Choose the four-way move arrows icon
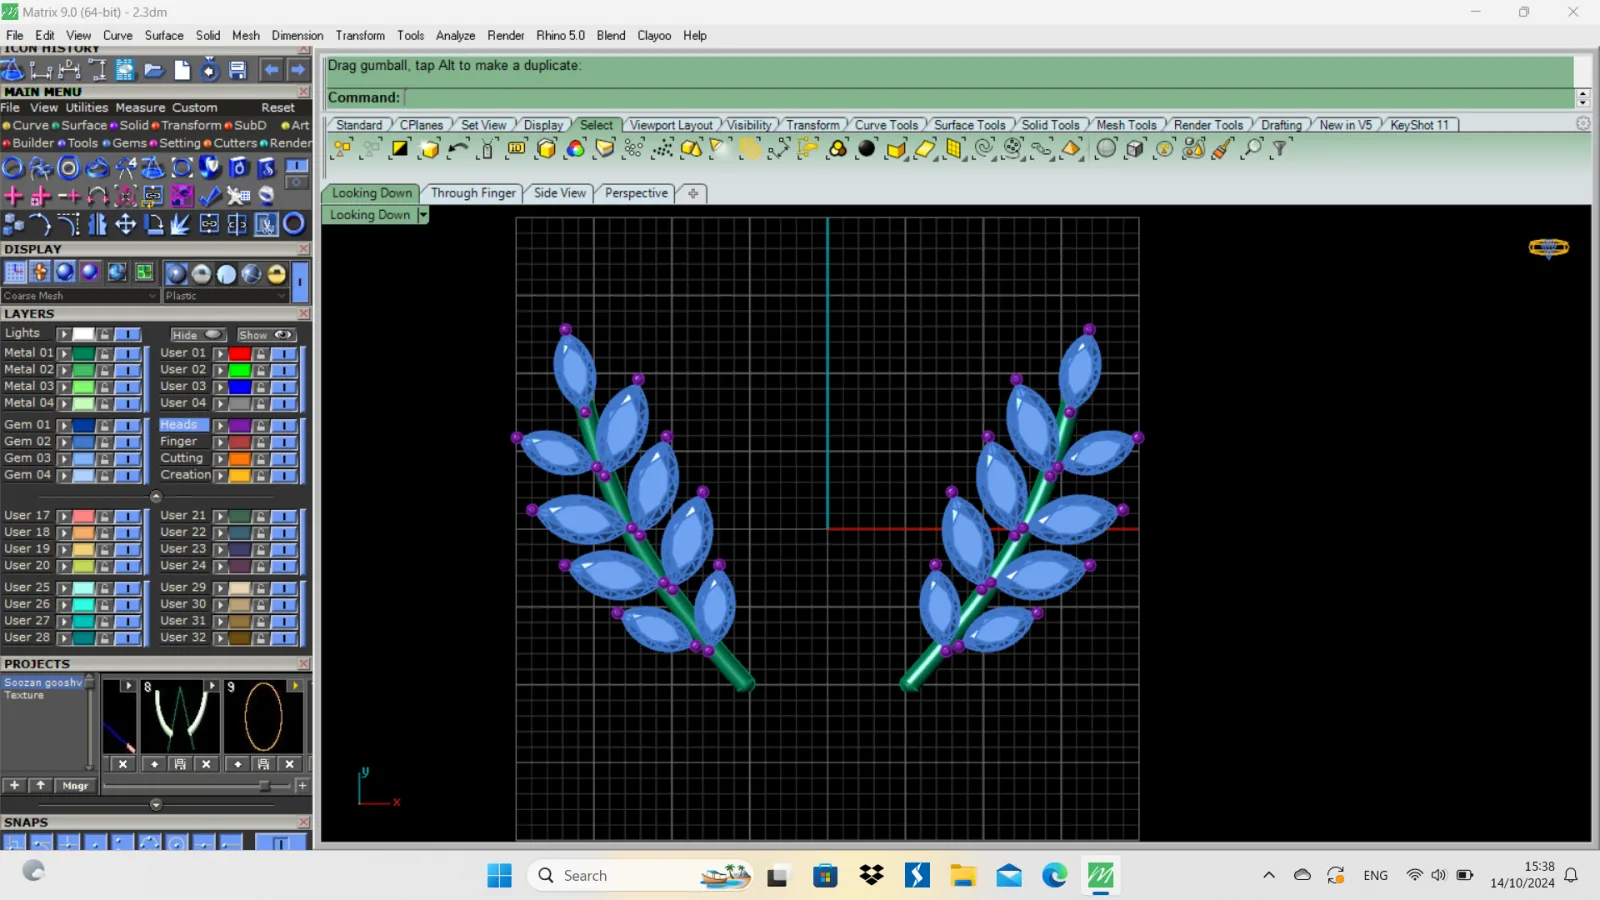 point(125,224)
